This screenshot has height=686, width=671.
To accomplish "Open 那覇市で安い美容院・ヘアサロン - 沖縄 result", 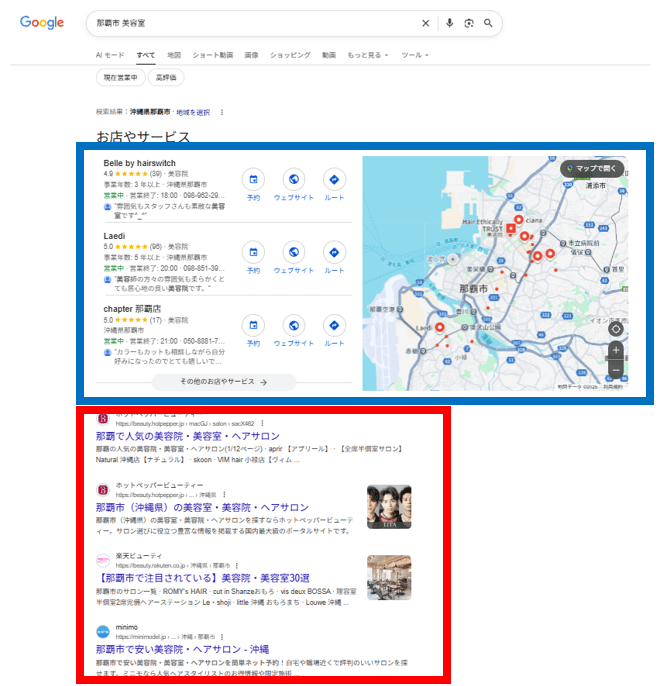I will (182, 649).
